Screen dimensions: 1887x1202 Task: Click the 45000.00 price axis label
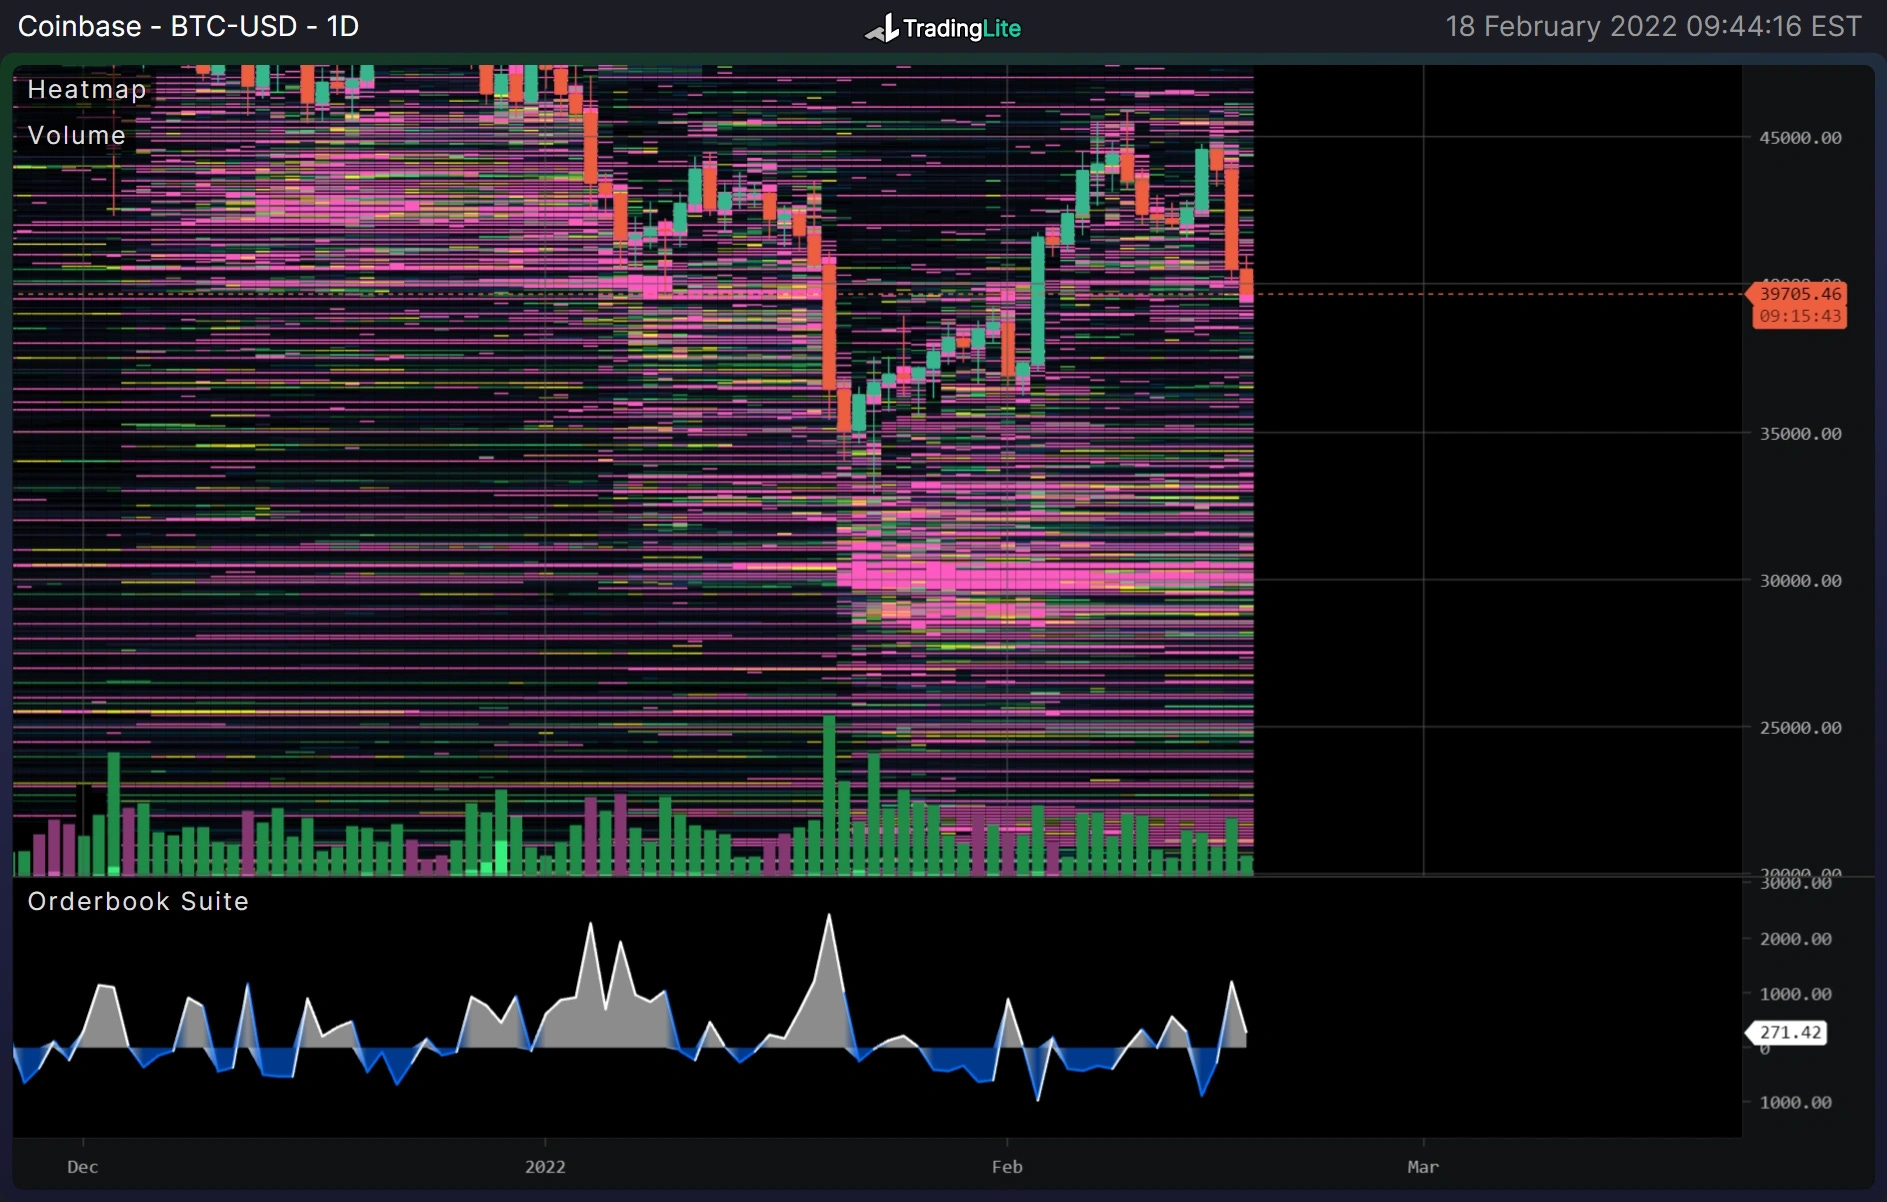click(x=1800, y=138)
